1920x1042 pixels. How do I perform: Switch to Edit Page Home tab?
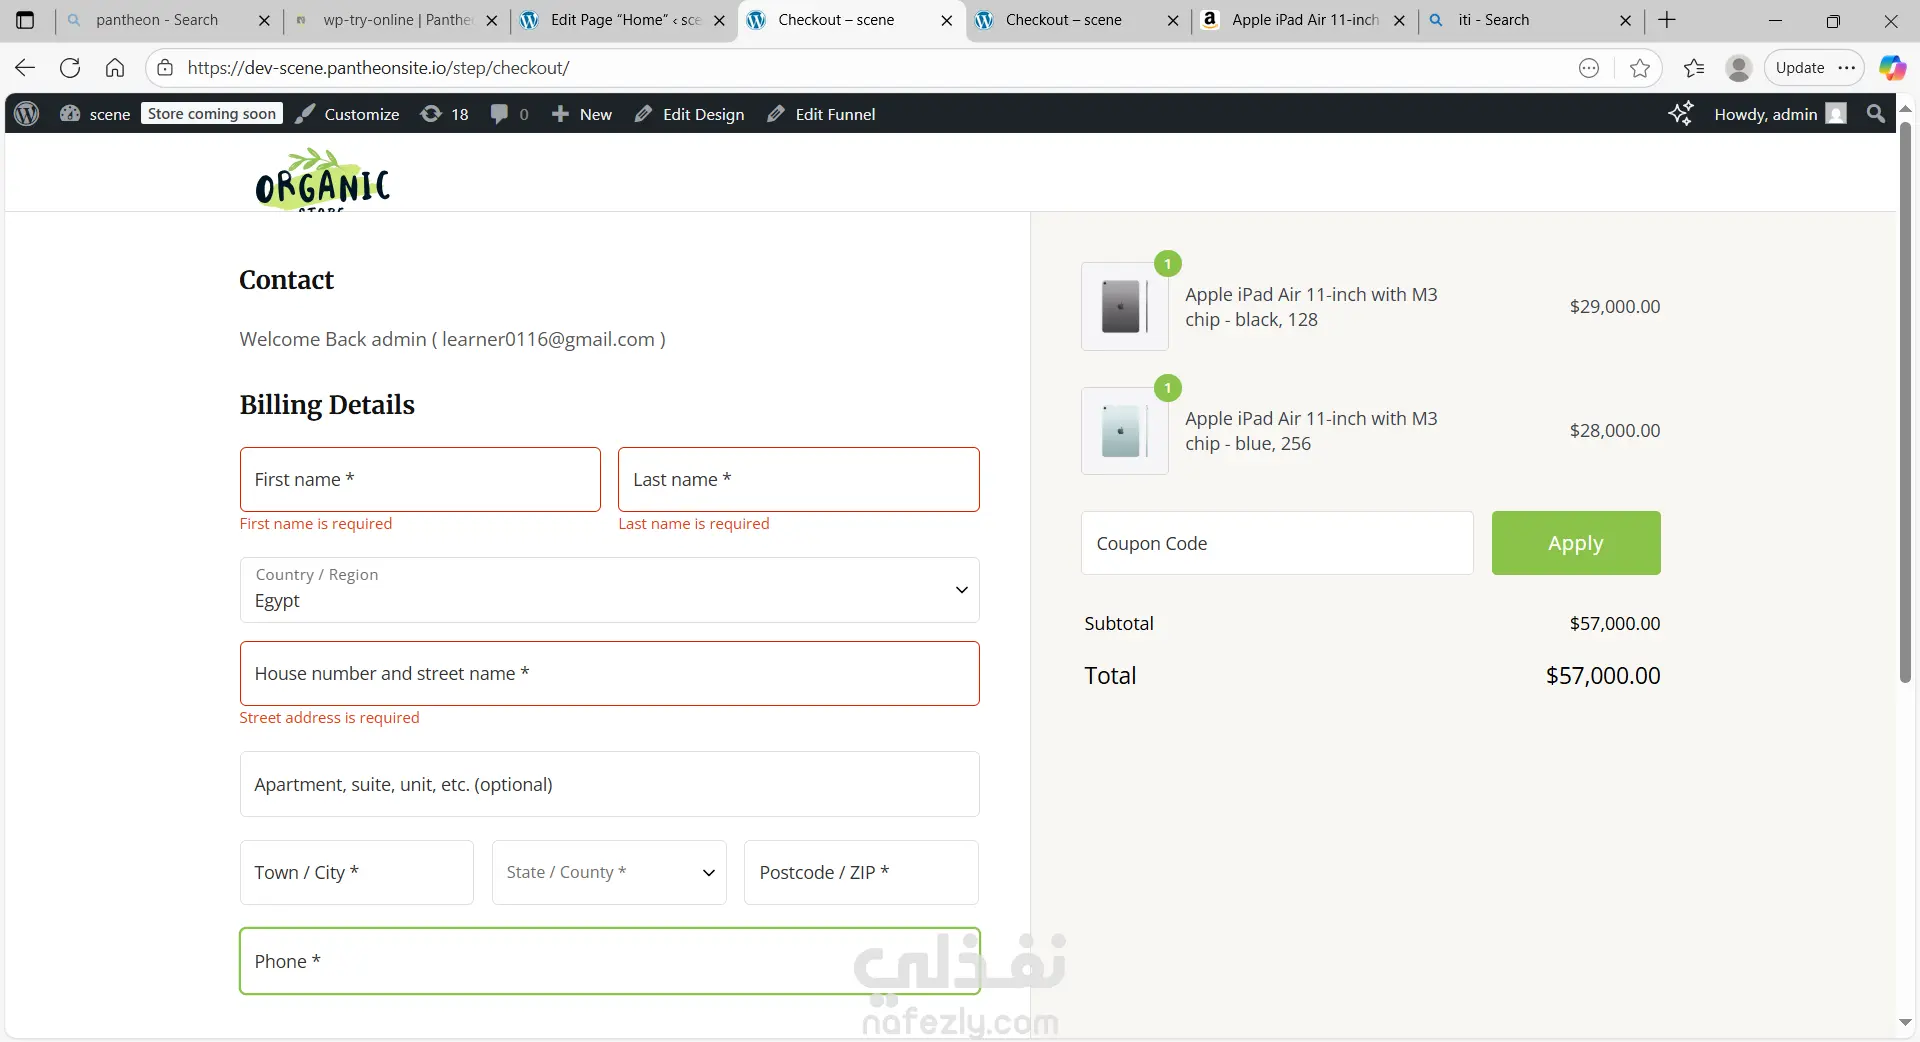click(625, 20)
